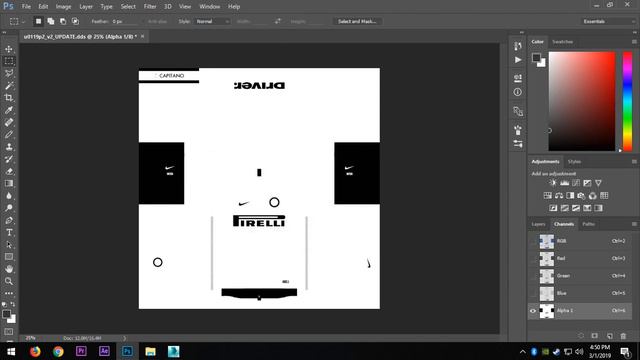Show the Red channel

[x=533, y=259]
